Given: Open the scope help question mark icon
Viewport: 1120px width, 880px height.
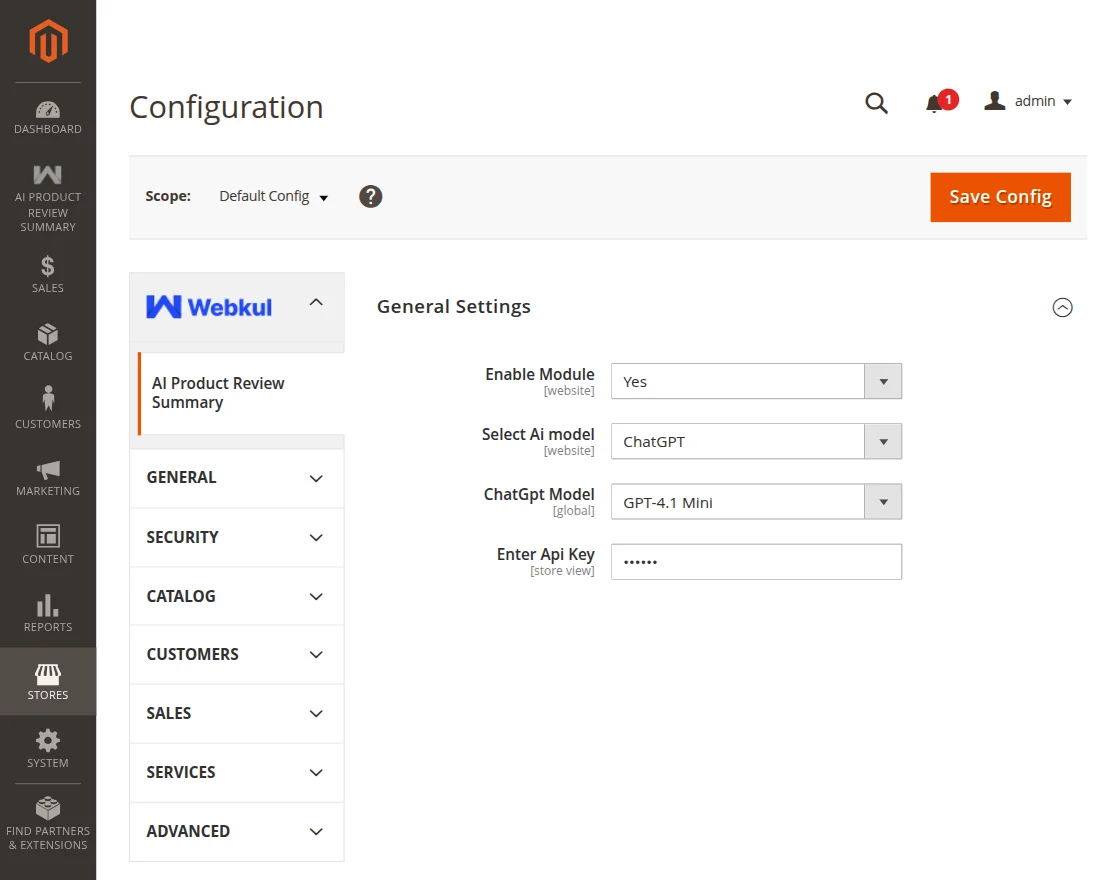Looking at the screenshot, I should tap(370, 196).
